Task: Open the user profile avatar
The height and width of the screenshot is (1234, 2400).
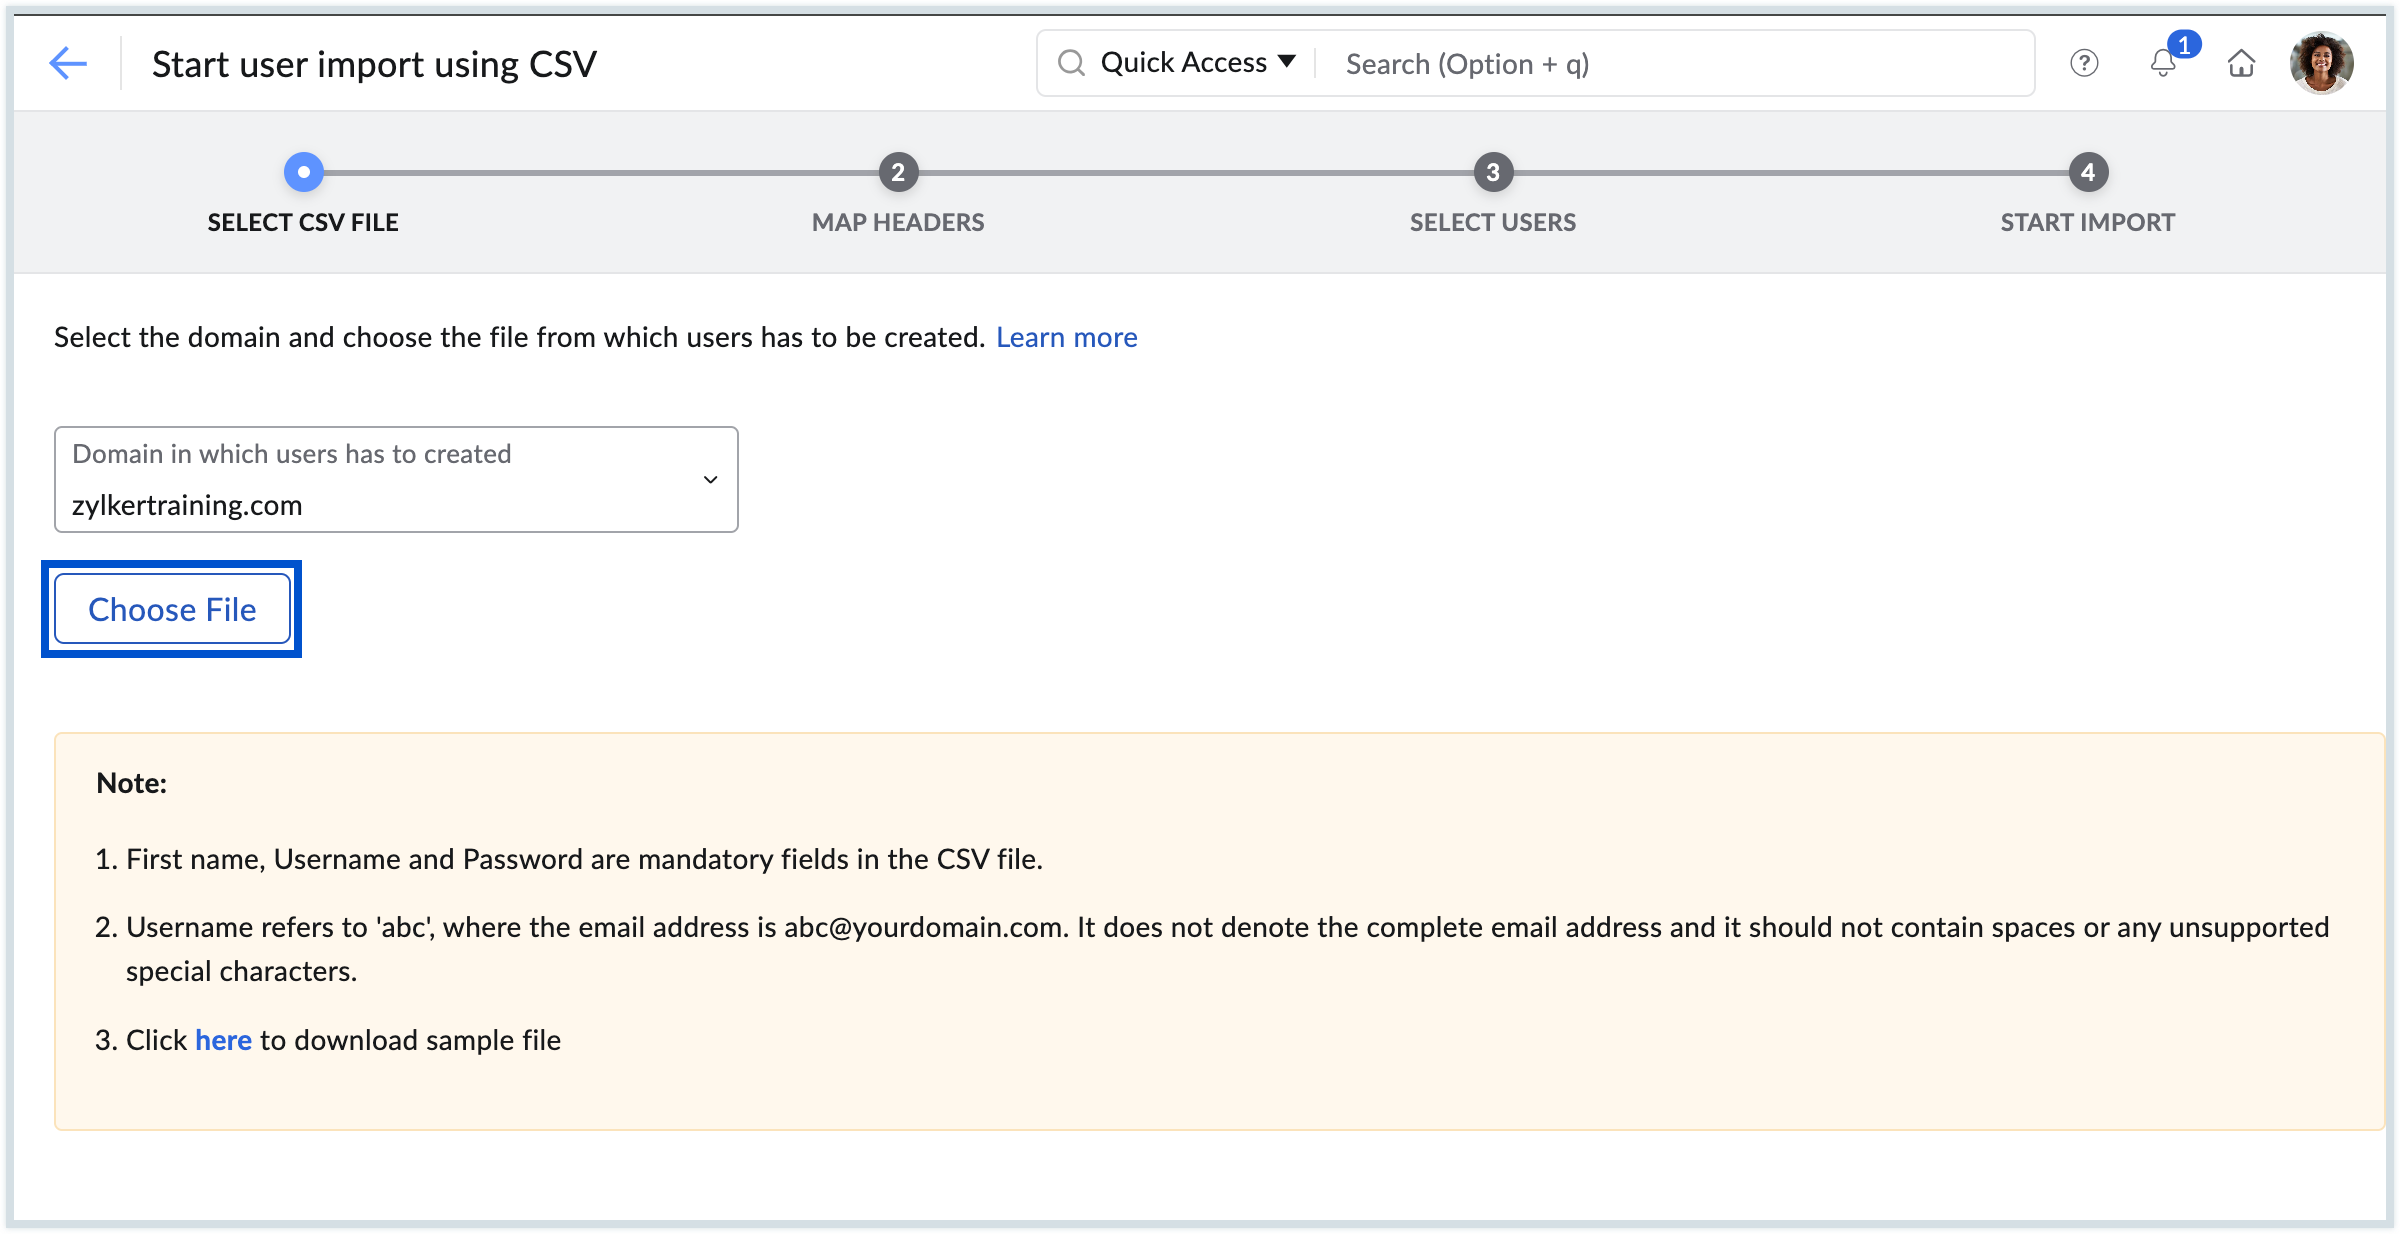Action: point(2322,63)
